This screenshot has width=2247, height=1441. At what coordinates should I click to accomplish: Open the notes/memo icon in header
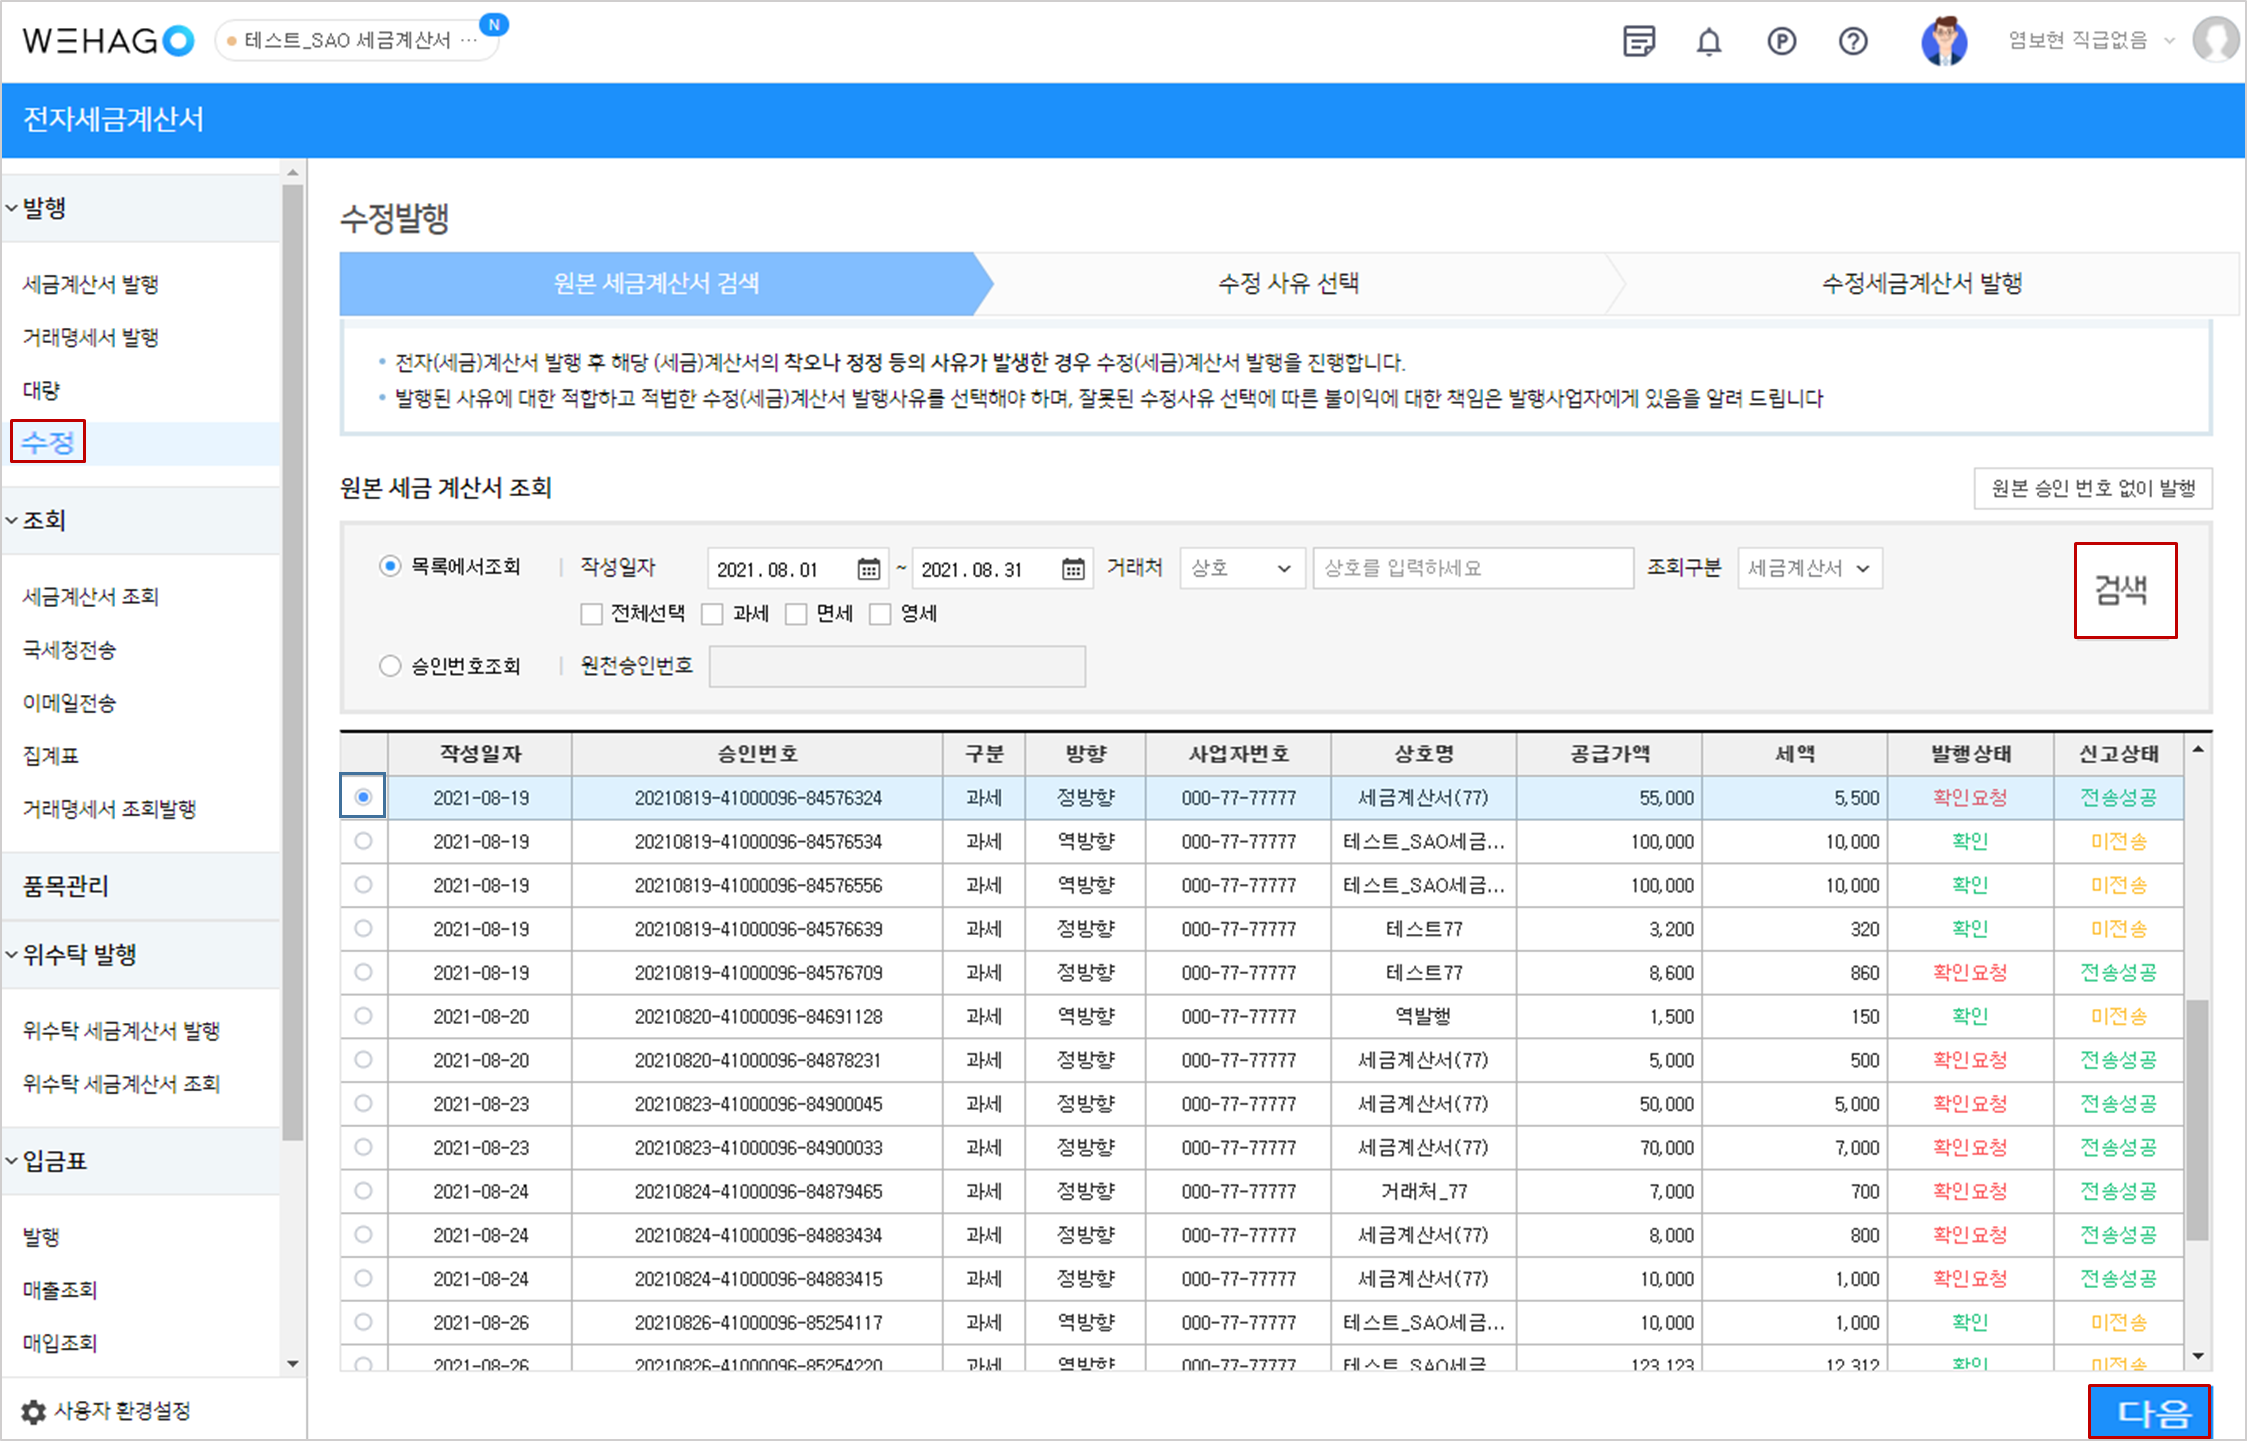click(x=1638, y=42)
